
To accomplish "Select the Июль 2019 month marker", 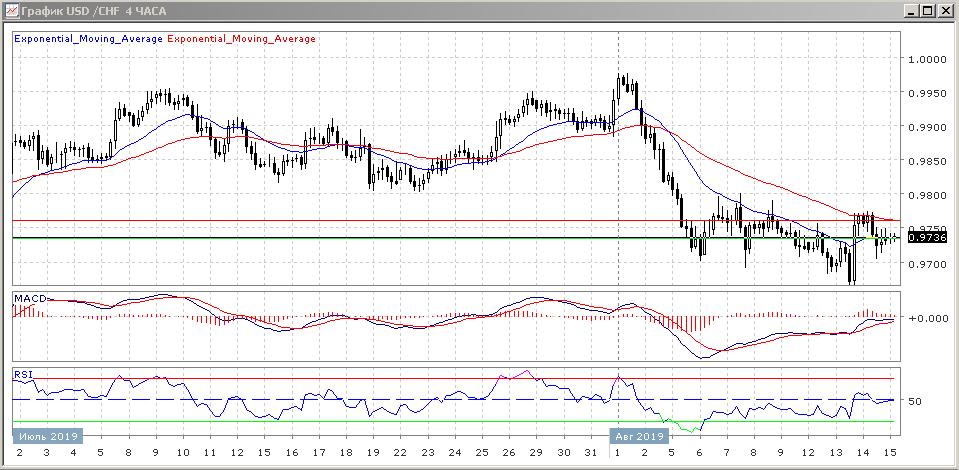I will coord(48,436).
